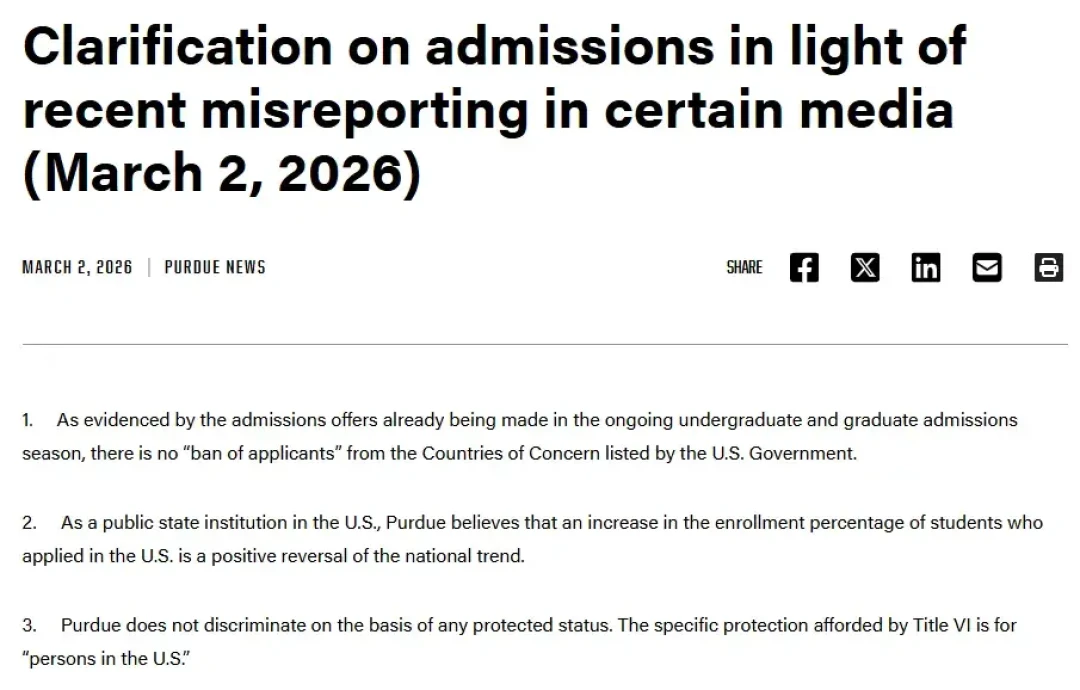Share article on Facebook
This screenshot has width=1080, height=690.
pos(804,268)
